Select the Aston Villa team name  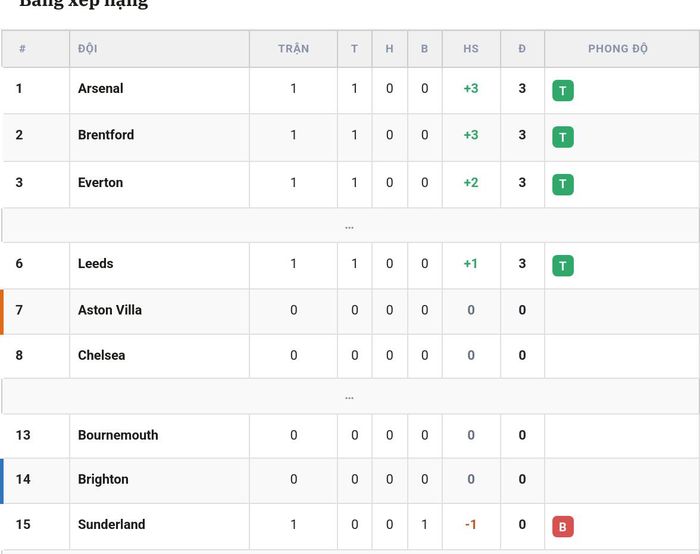(x=110, y=310)
